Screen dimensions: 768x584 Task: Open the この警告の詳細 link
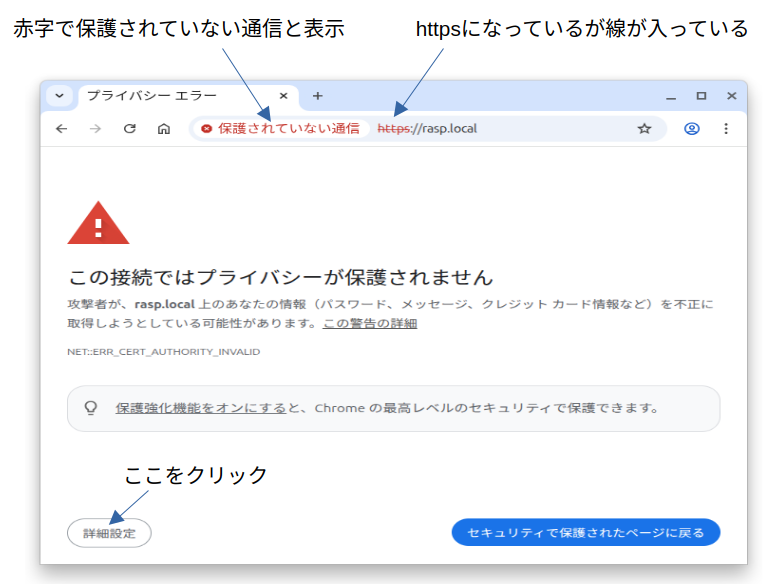[x=369, y=323]
